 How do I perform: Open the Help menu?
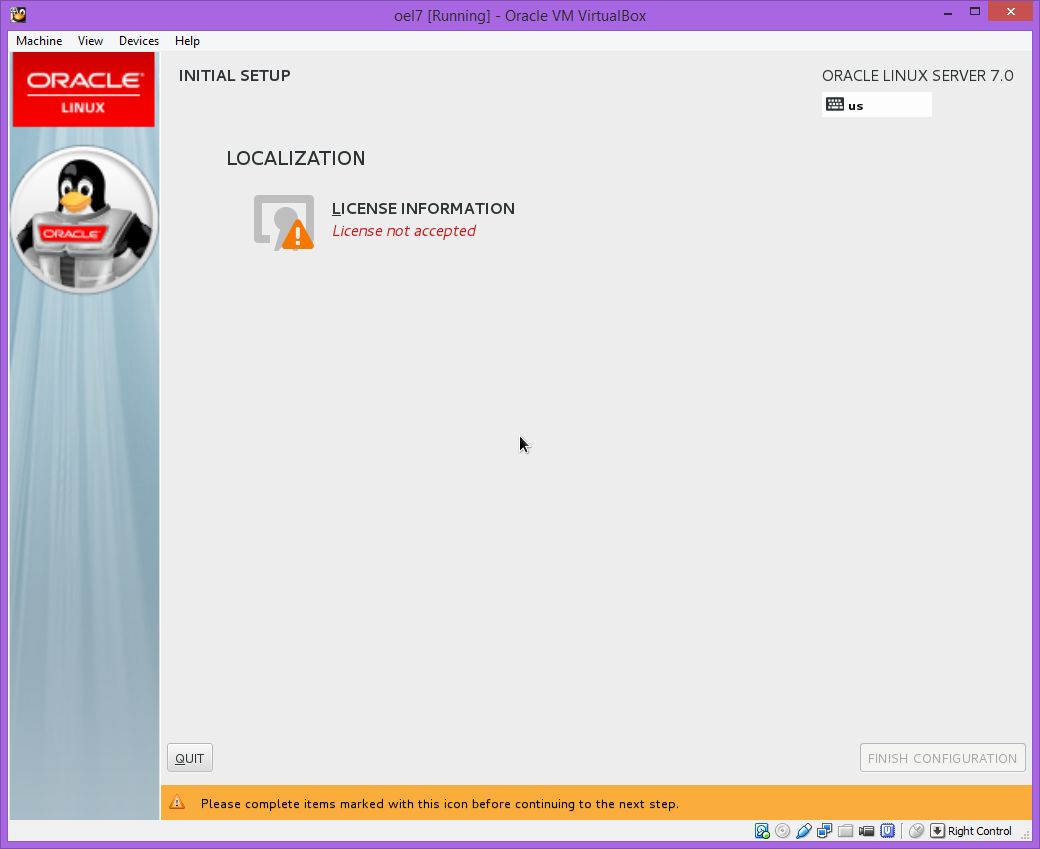click(187, 40)
